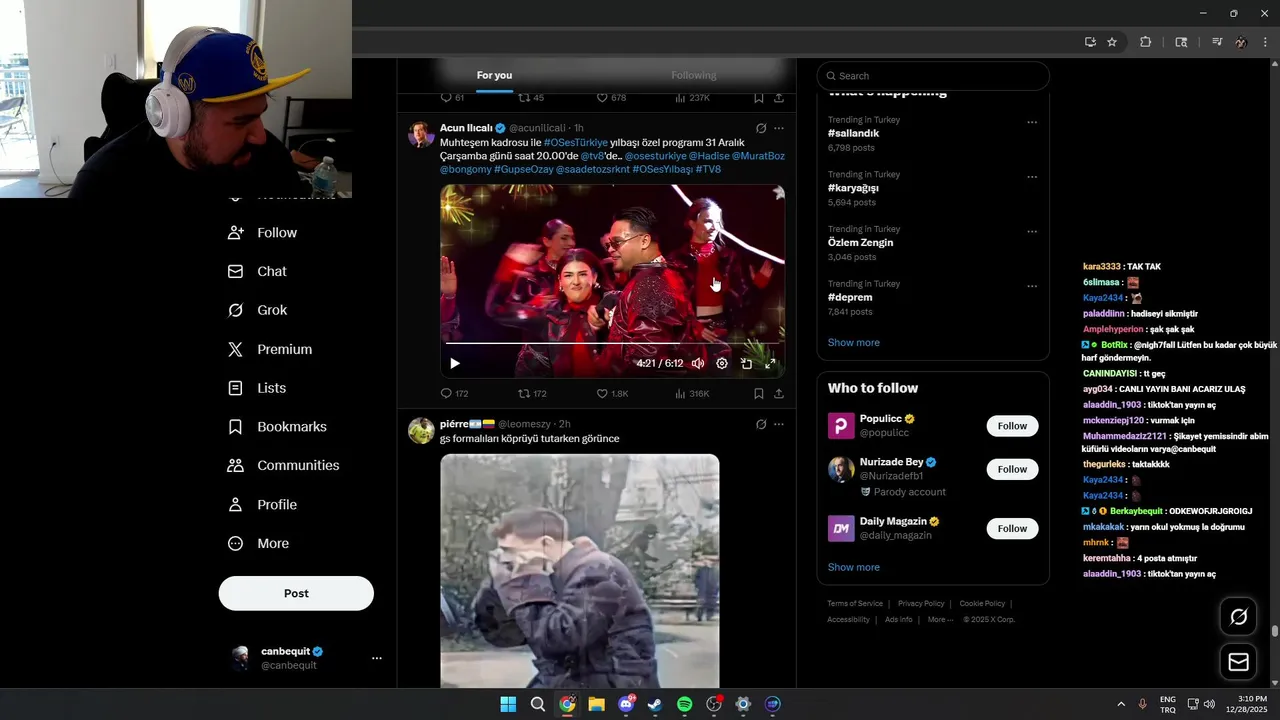Open the floating Messages envelope button
The width and height of the screenshot is (1280, 720).
coord(1239,662)
